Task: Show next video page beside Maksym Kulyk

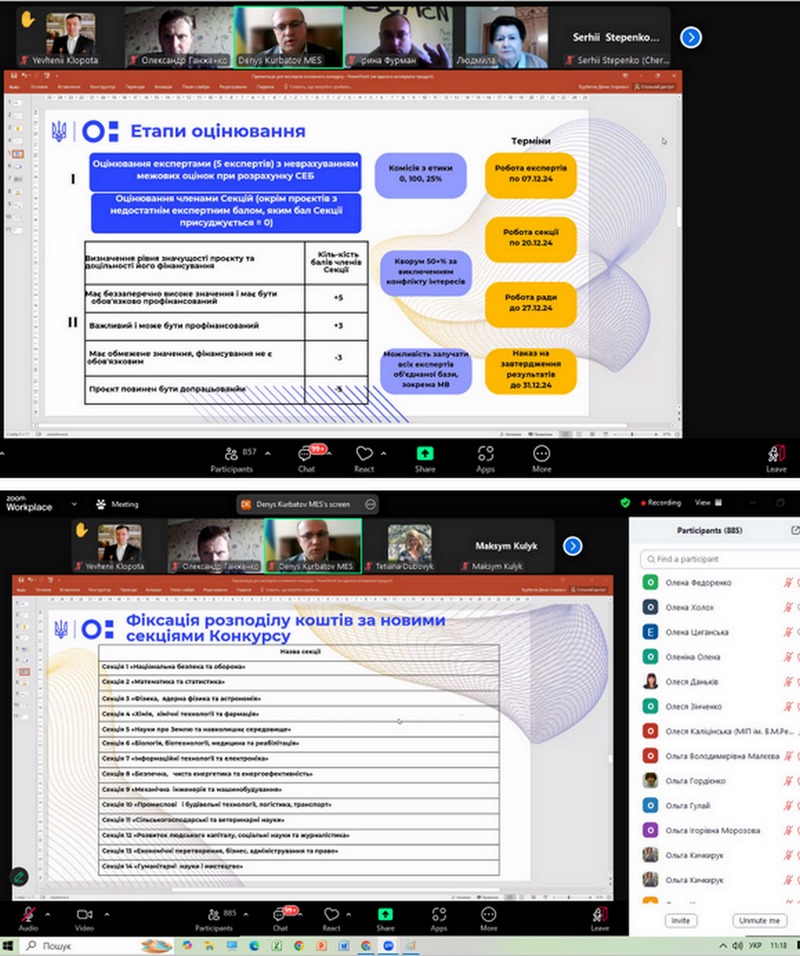Action: (x=572, y=546)
